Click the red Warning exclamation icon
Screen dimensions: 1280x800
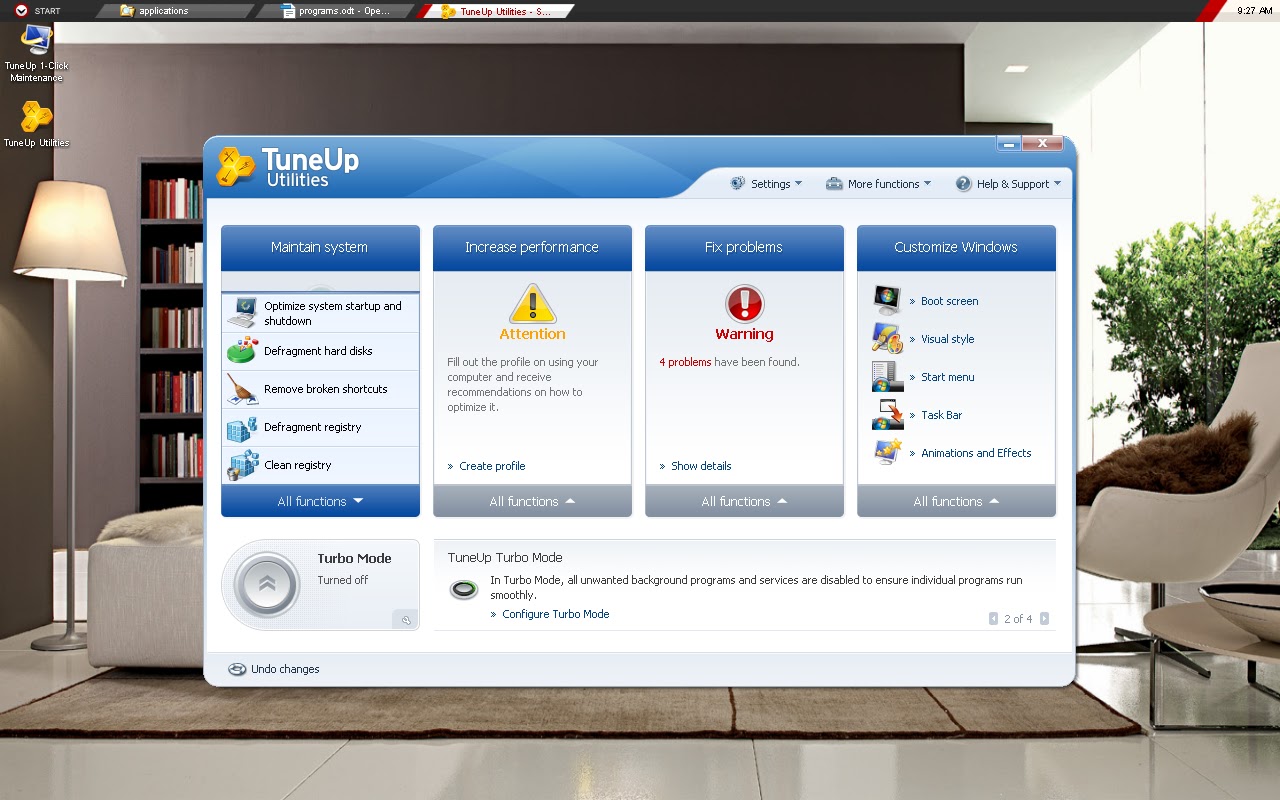(x=744, y=303)
